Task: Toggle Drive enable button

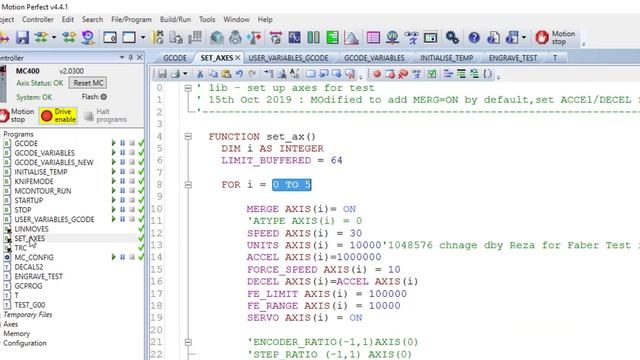Action: pyautogui.click(x=58, y=116)
